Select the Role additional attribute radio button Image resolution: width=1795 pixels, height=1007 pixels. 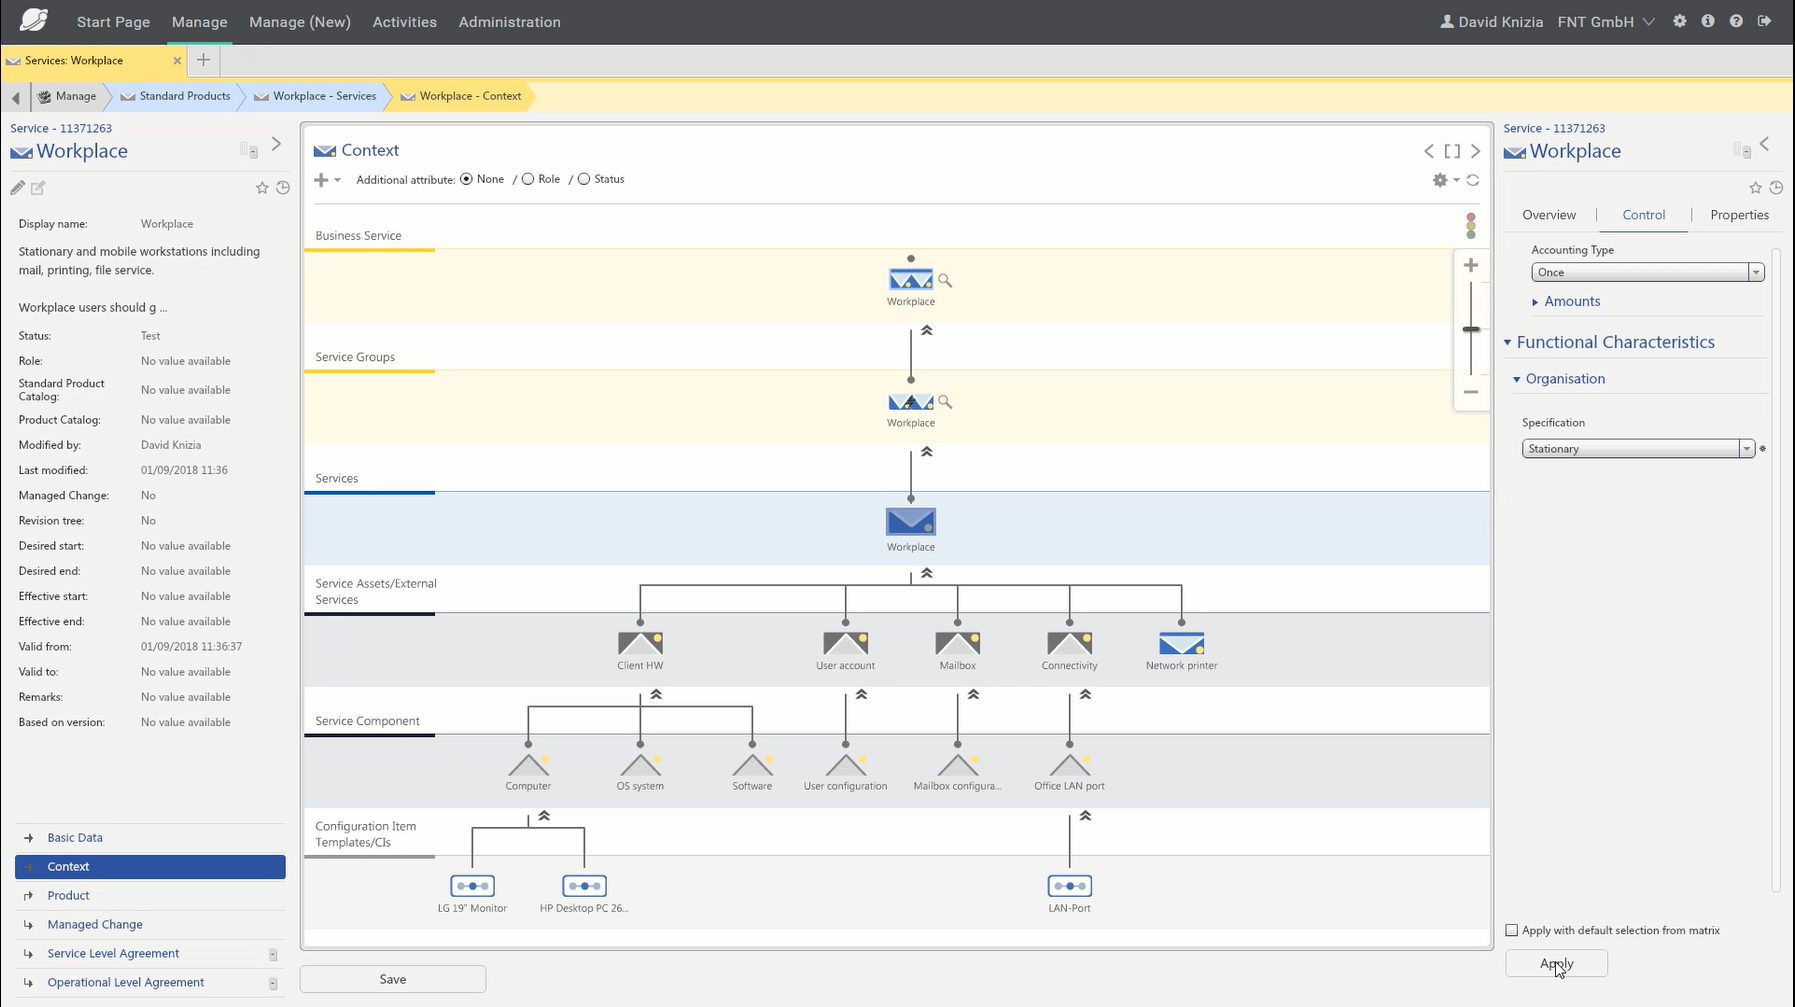click(528, 179)
